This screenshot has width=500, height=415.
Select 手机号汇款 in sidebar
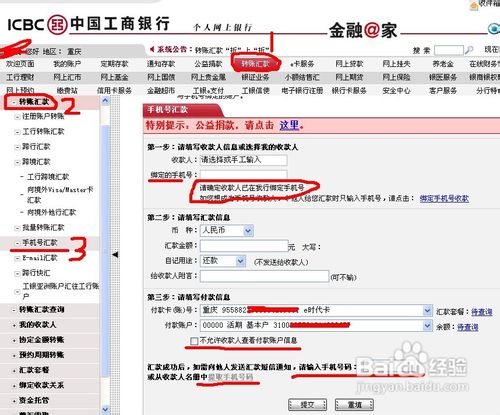(x=40, y=243)
